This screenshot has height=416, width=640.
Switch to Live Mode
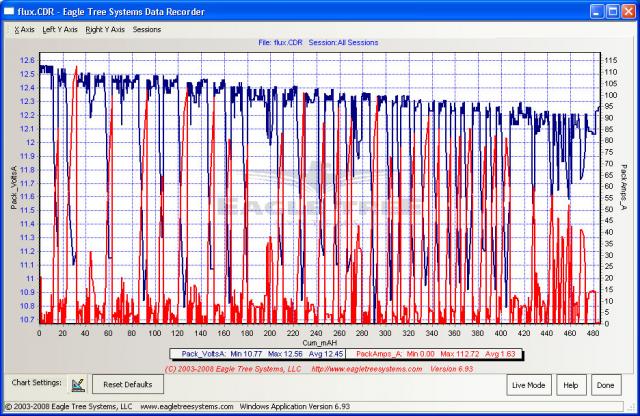click(x=529, y=384)
